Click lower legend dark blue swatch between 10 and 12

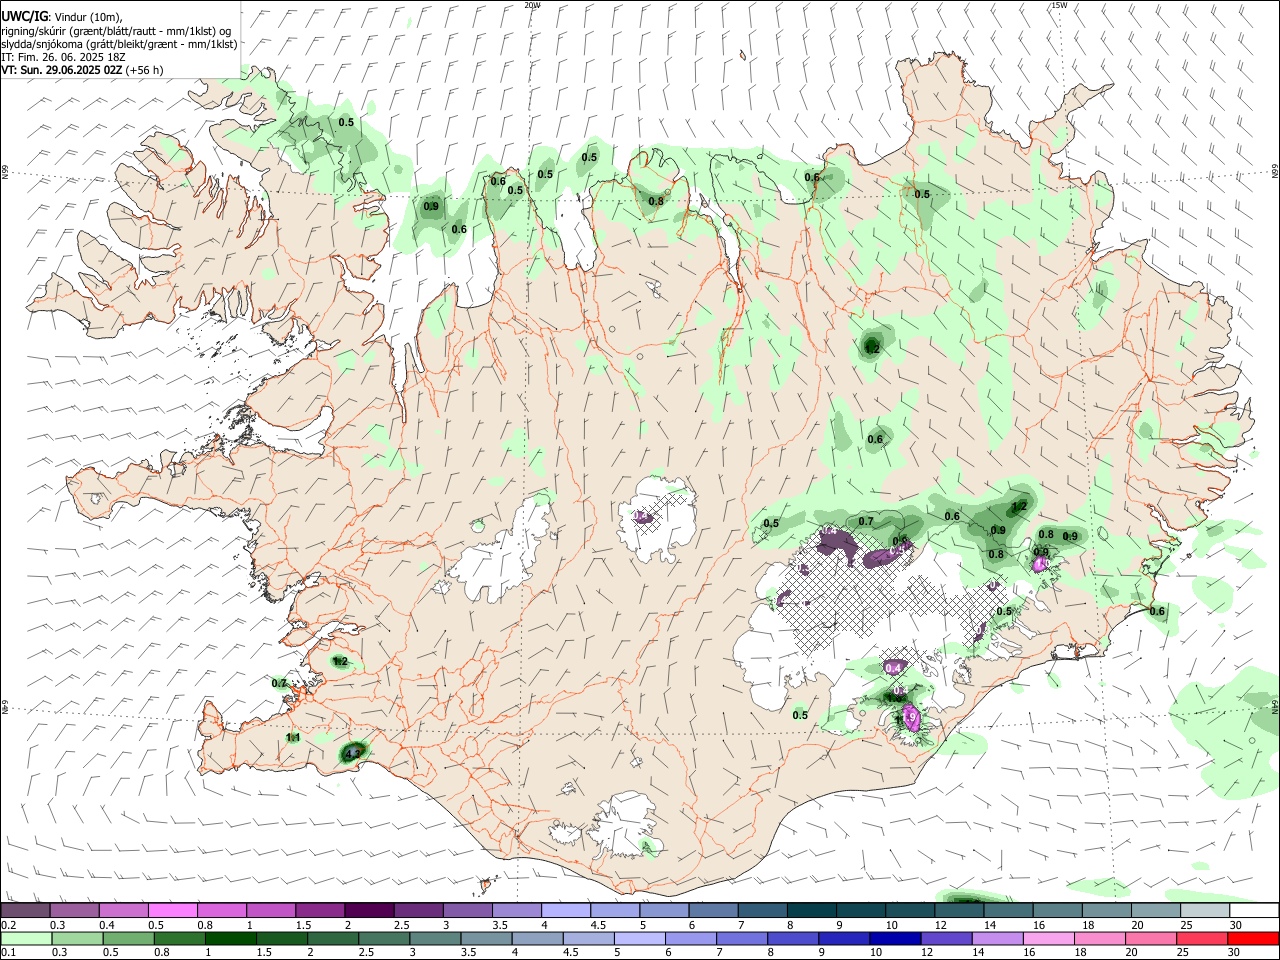(895, 938)
